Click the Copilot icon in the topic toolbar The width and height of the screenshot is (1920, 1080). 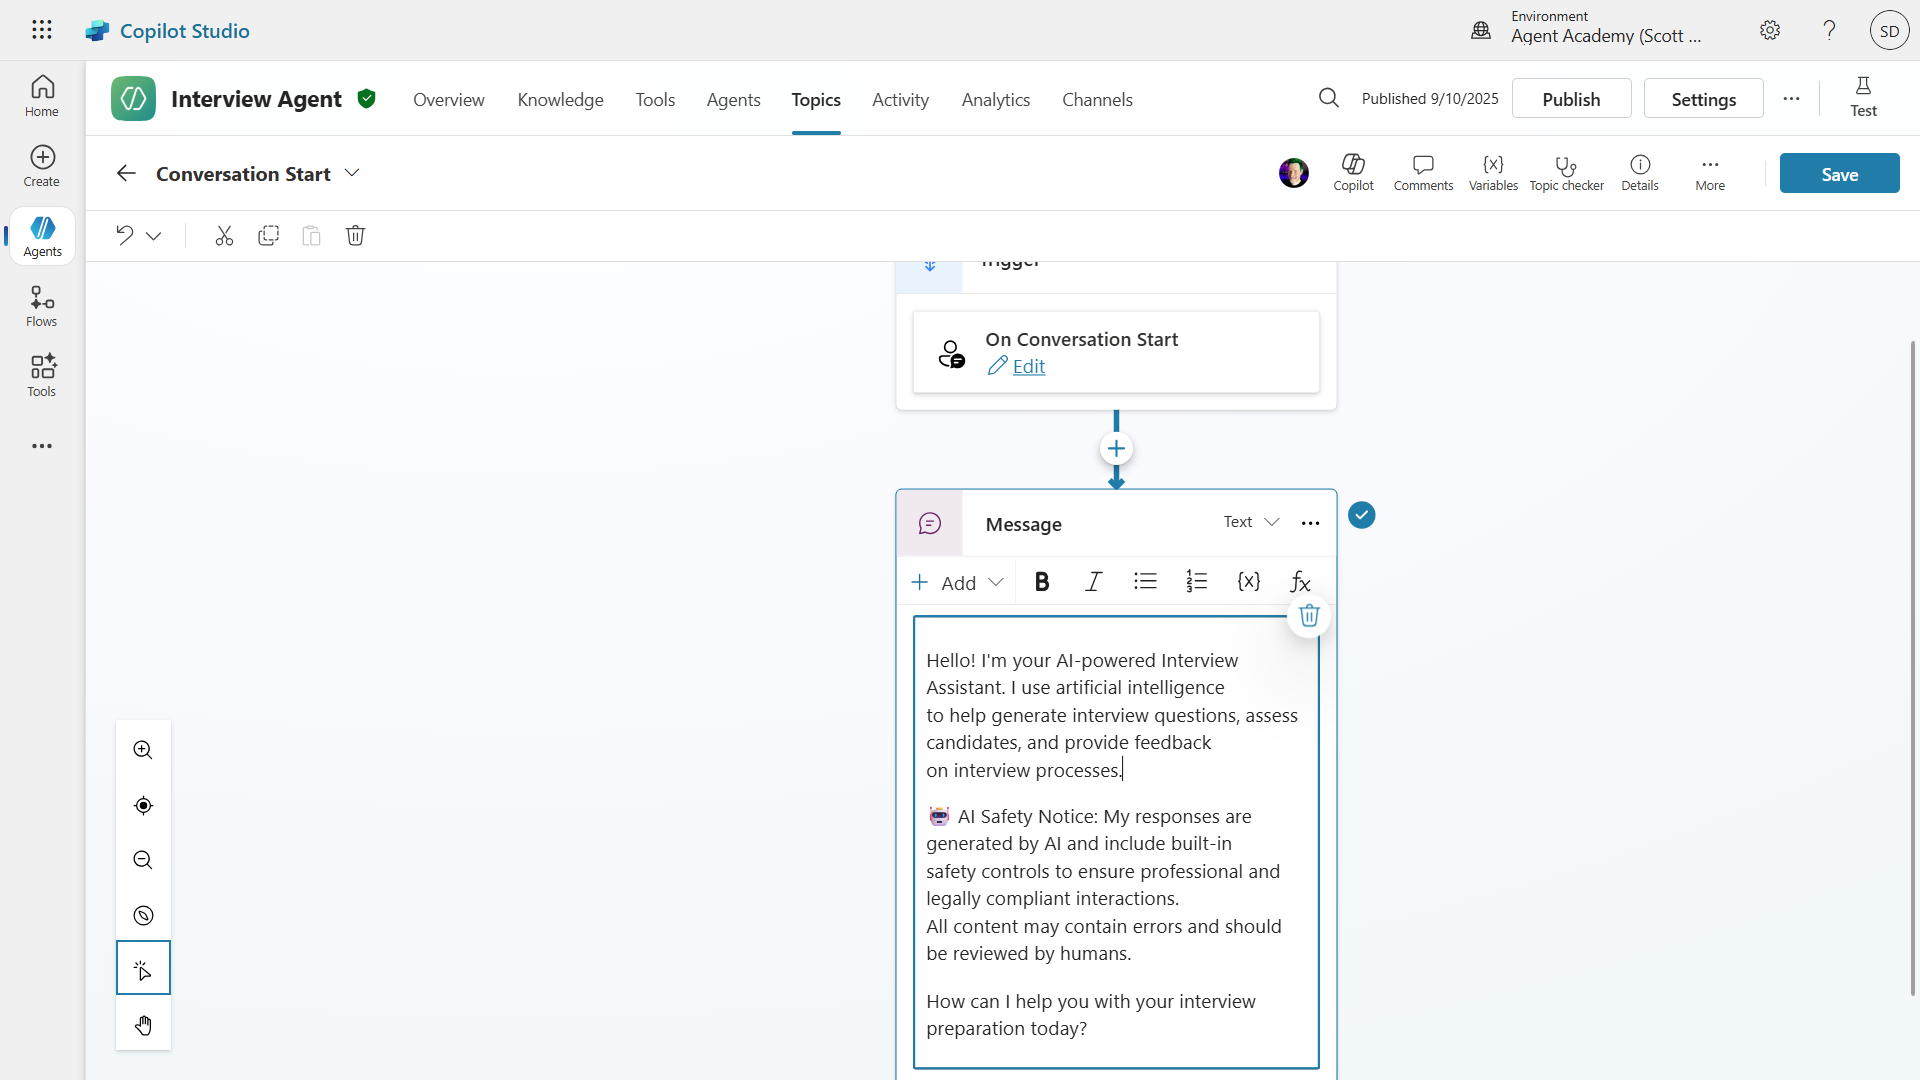[x=1353, y=173]
